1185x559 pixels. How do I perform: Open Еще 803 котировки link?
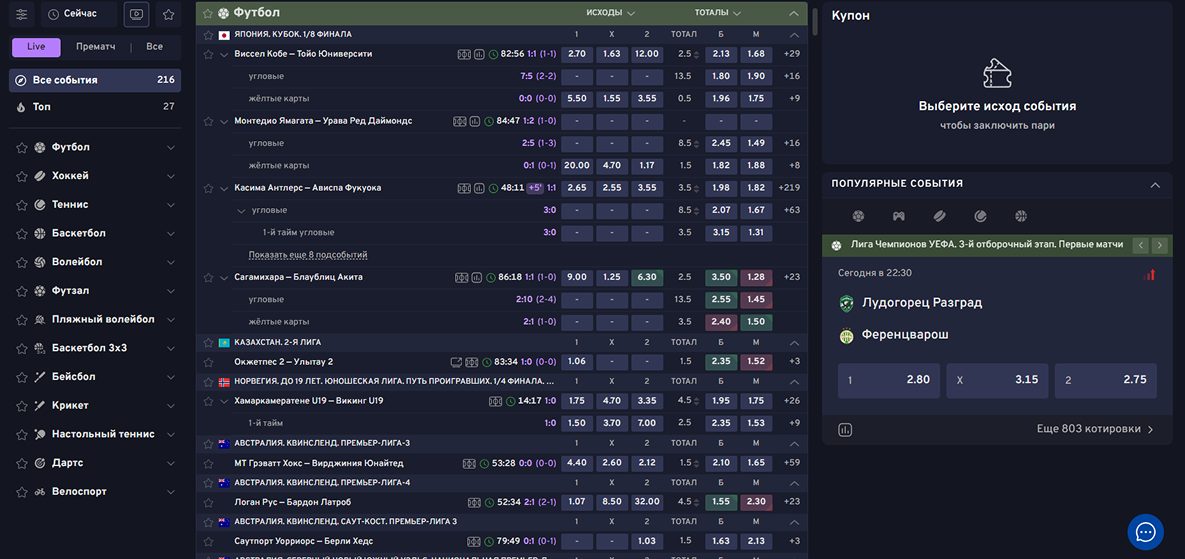point(1095,429)
